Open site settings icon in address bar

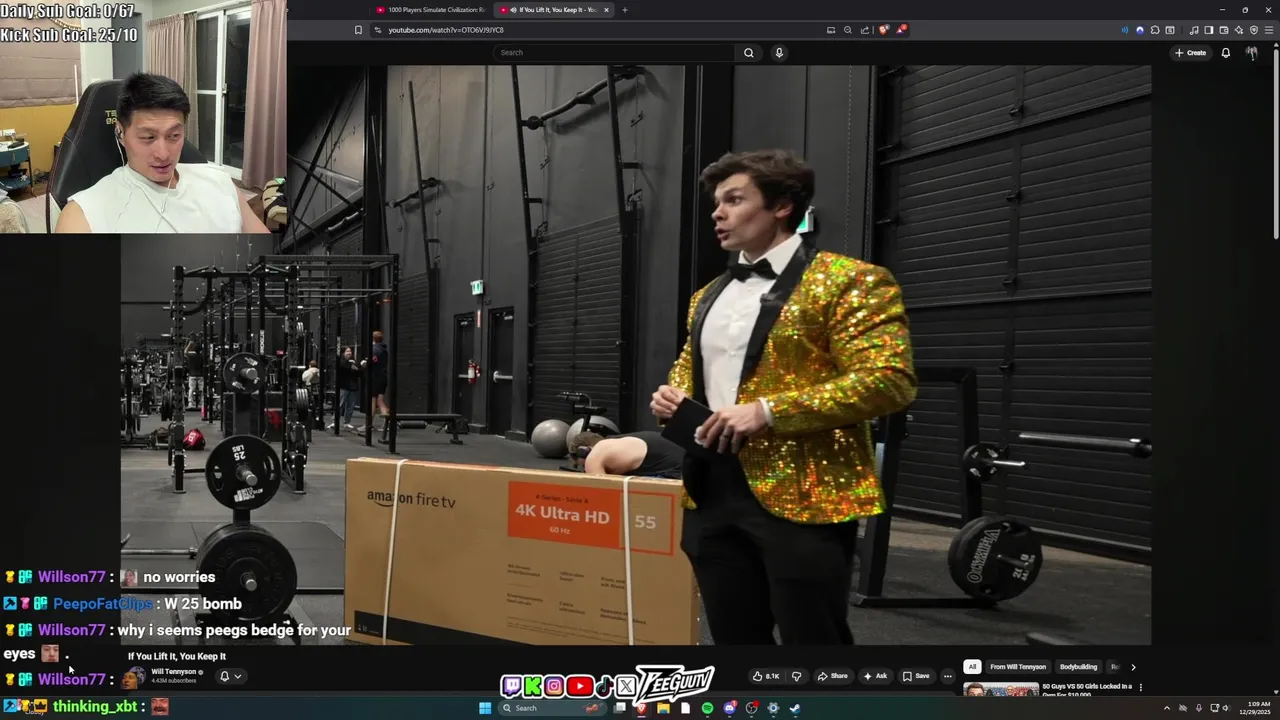click(x=378, y=30)
